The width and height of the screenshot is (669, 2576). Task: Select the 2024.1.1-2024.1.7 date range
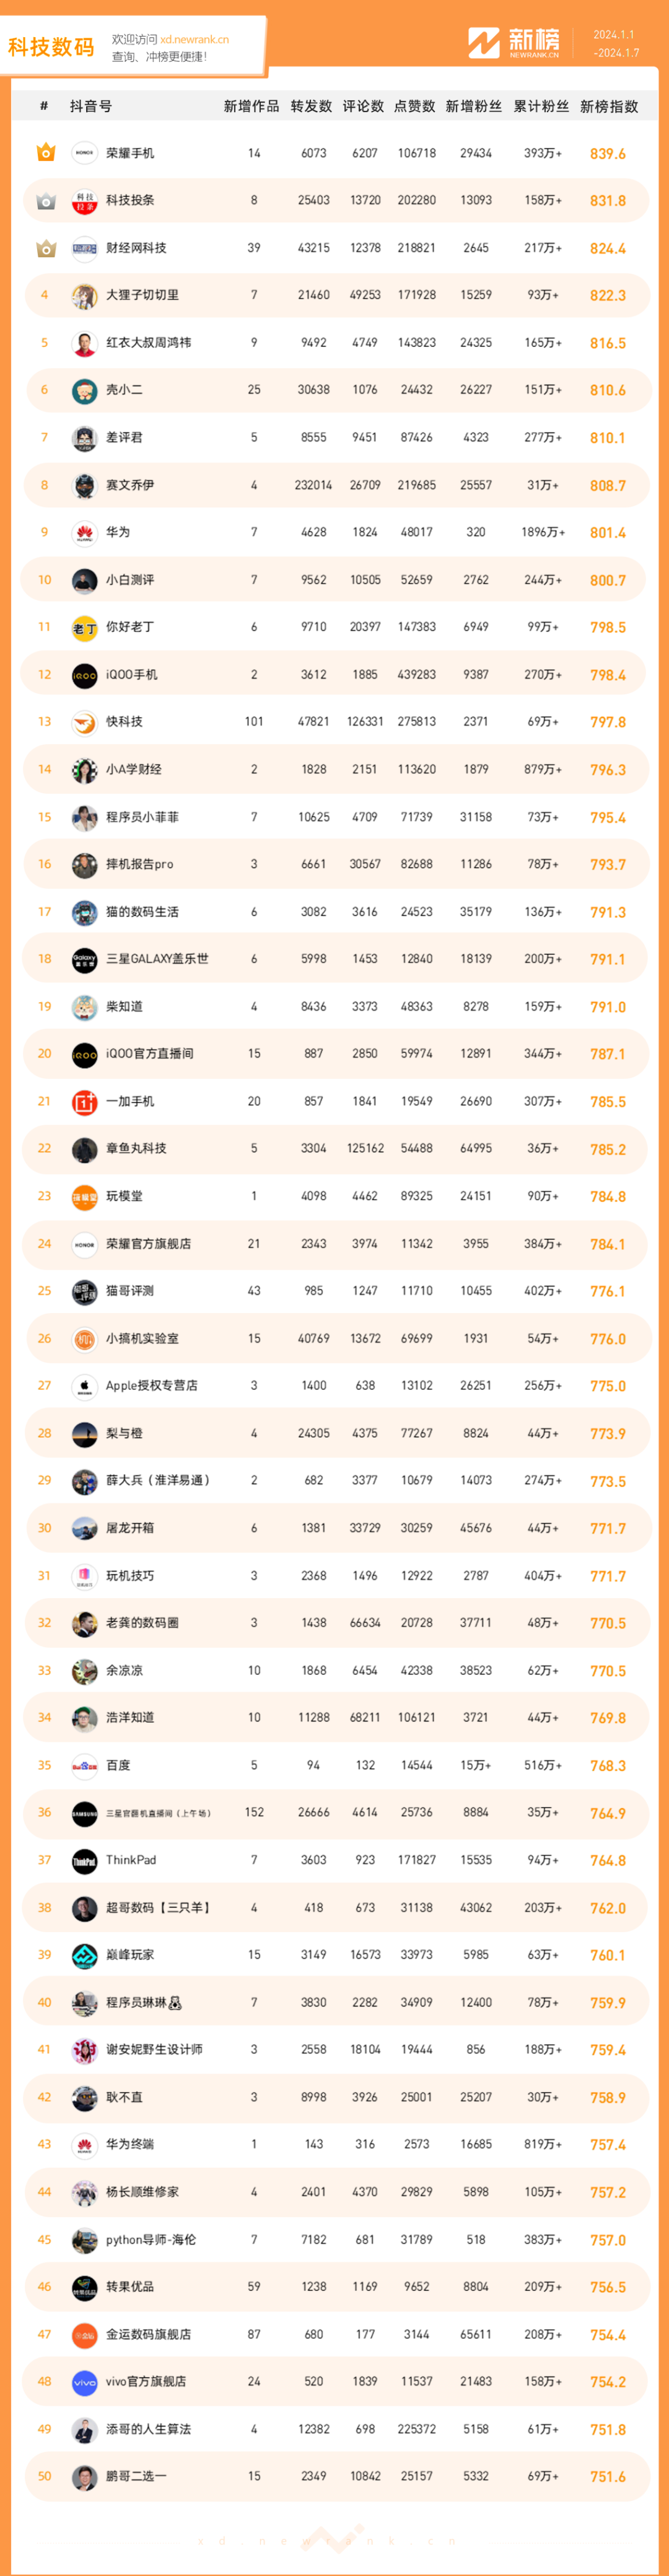coord(615,43)
